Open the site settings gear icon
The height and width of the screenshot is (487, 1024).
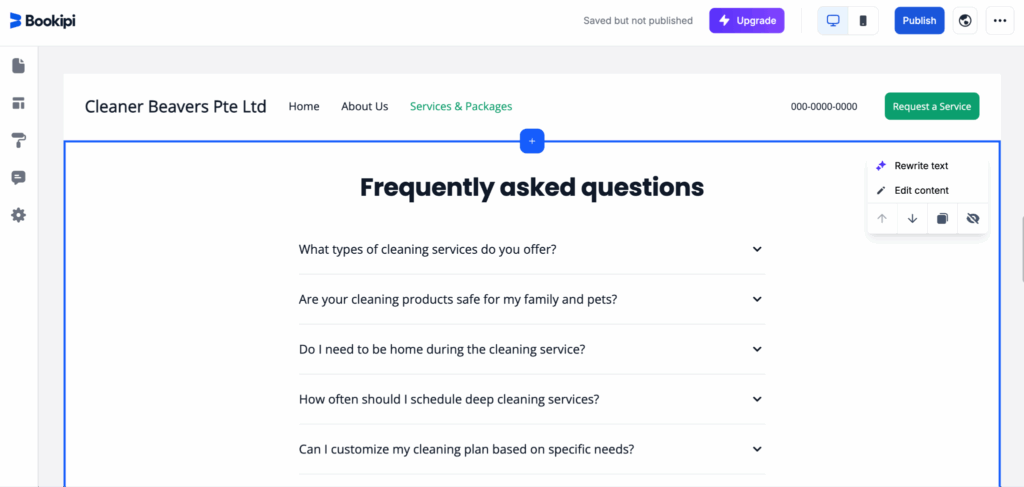point(18,215)
